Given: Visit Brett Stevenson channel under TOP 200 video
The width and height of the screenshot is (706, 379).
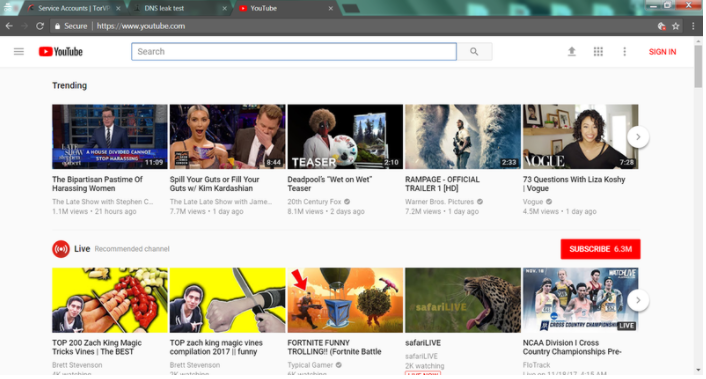Looking at the screenshot, I should tap(77, 365).
